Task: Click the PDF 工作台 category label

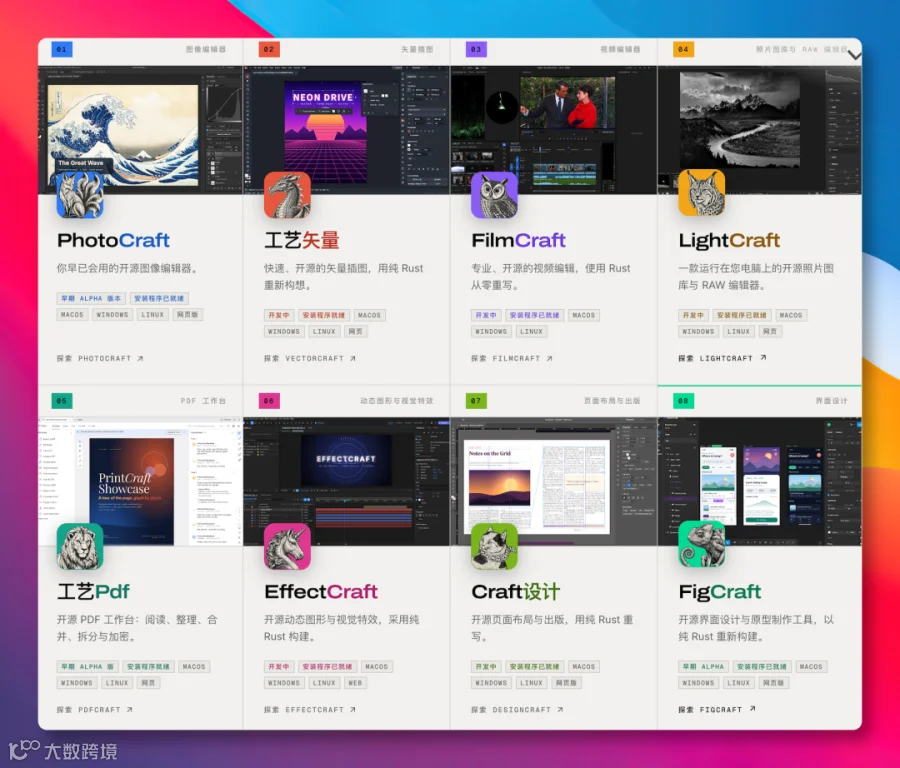Action: (x=203, y=401)
